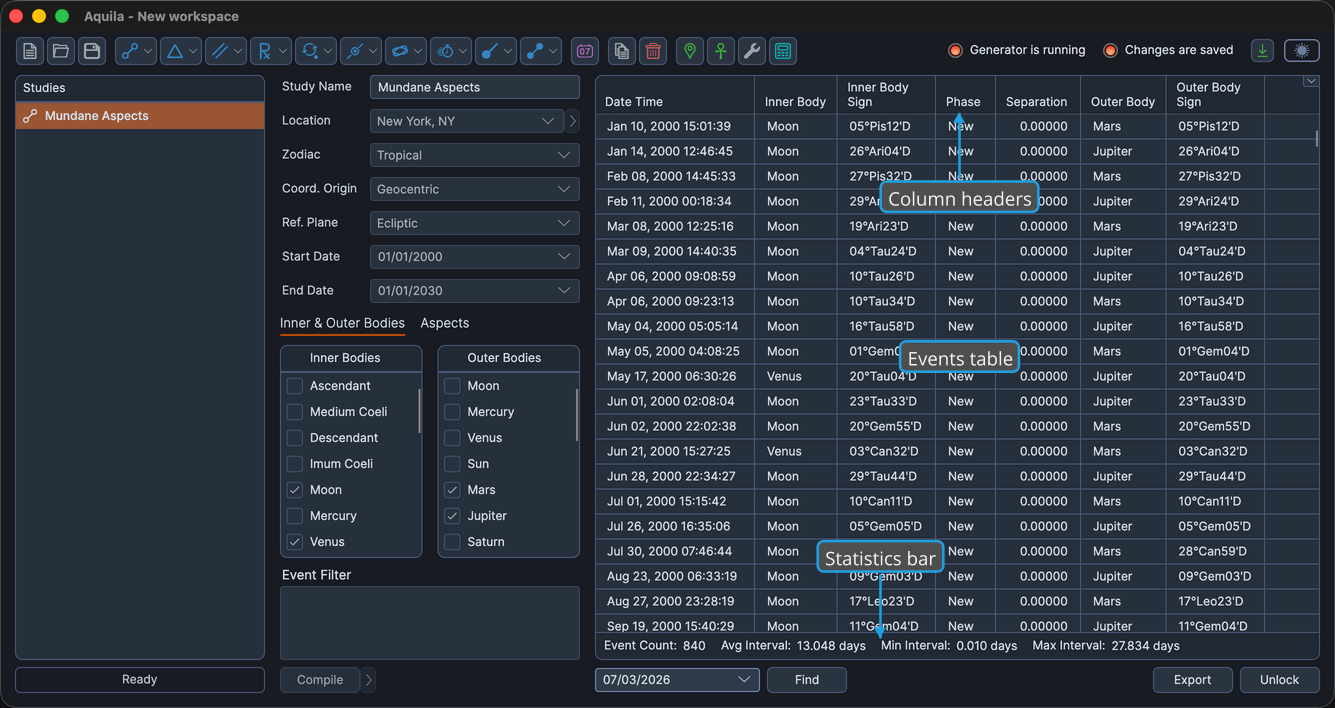Click the purple calendar 07 icon
The image size is (1335, 708).
click(x=585, y=51)
